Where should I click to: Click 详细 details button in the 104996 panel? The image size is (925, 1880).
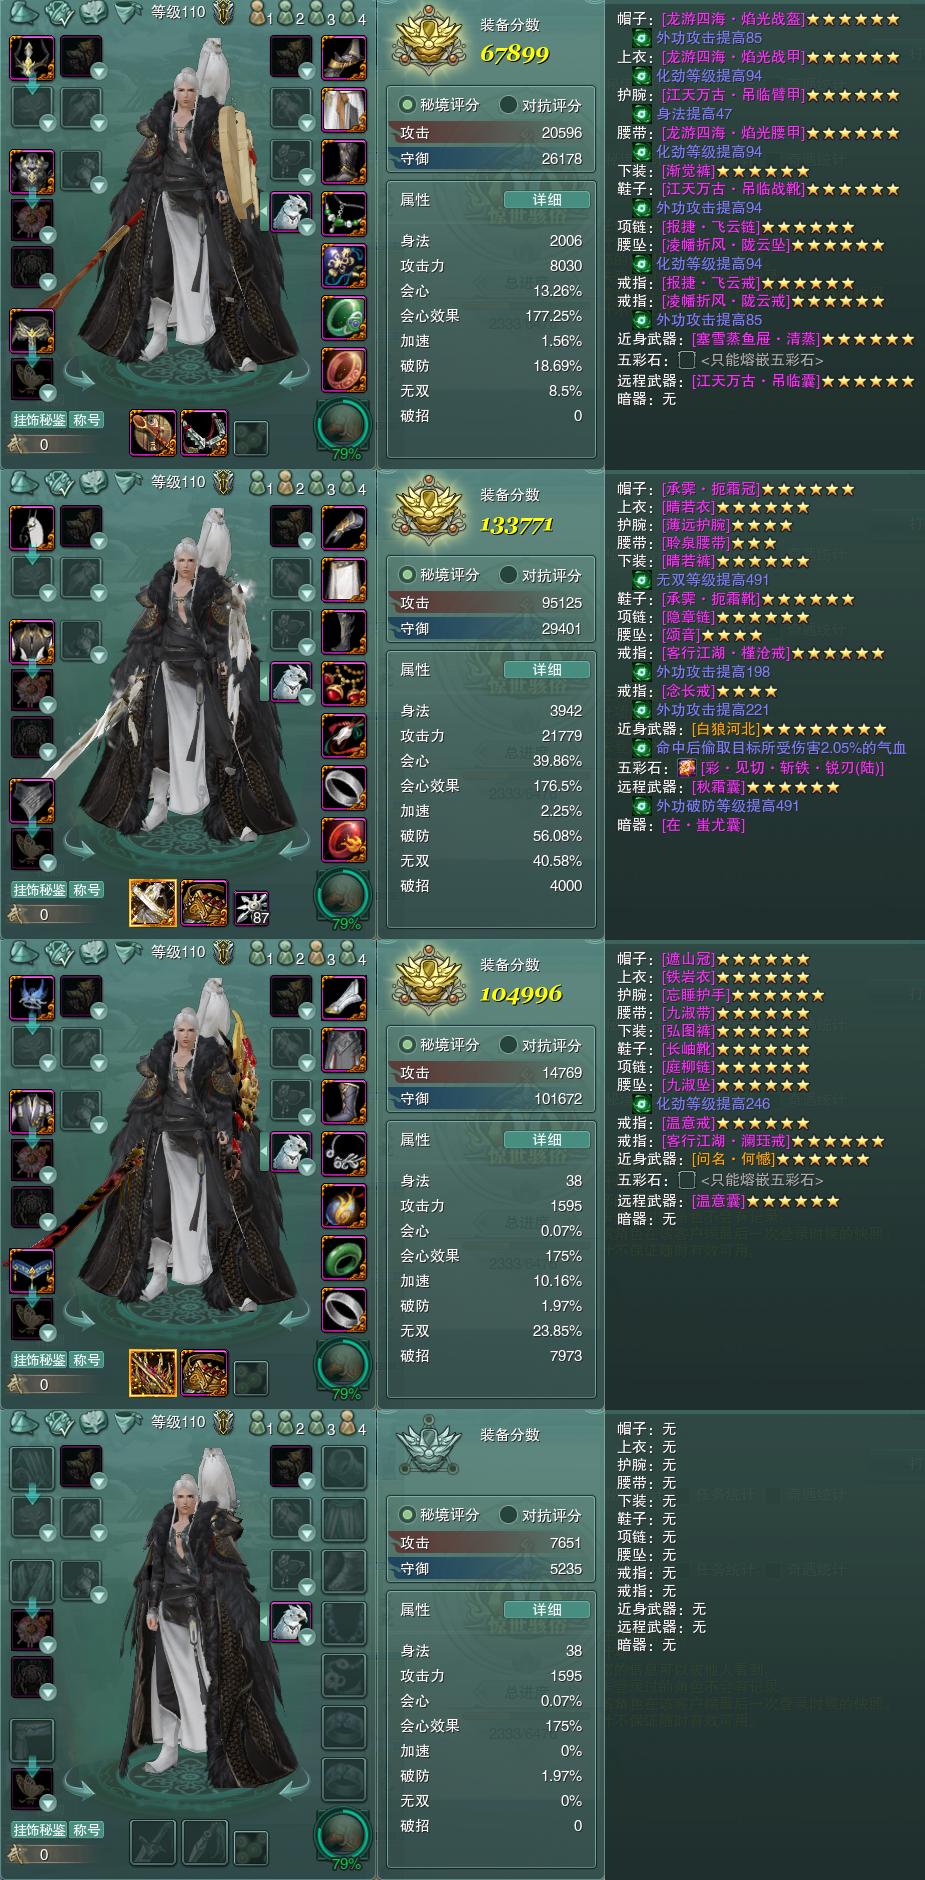click(x=546, y=1140)
